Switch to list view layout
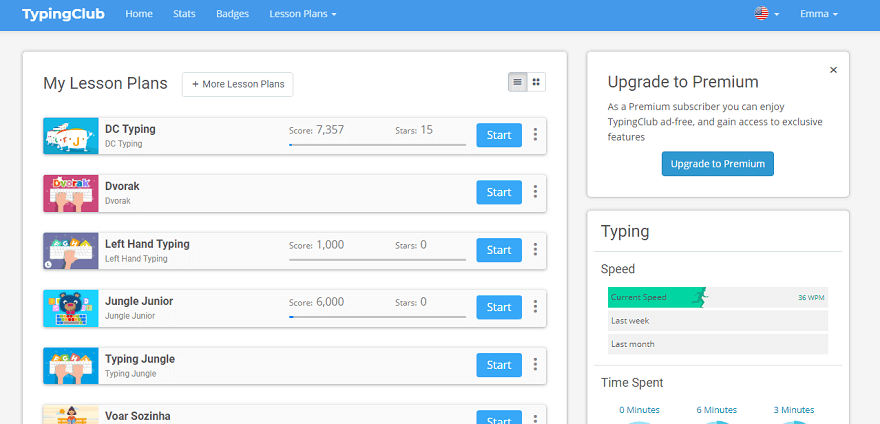The width and height of the screenshot is (880, 424). point(517,83)
